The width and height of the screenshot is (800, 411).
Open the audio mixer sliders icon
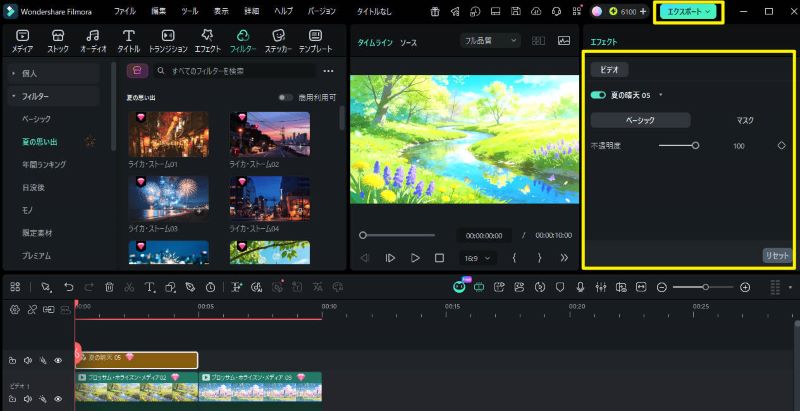601,287
